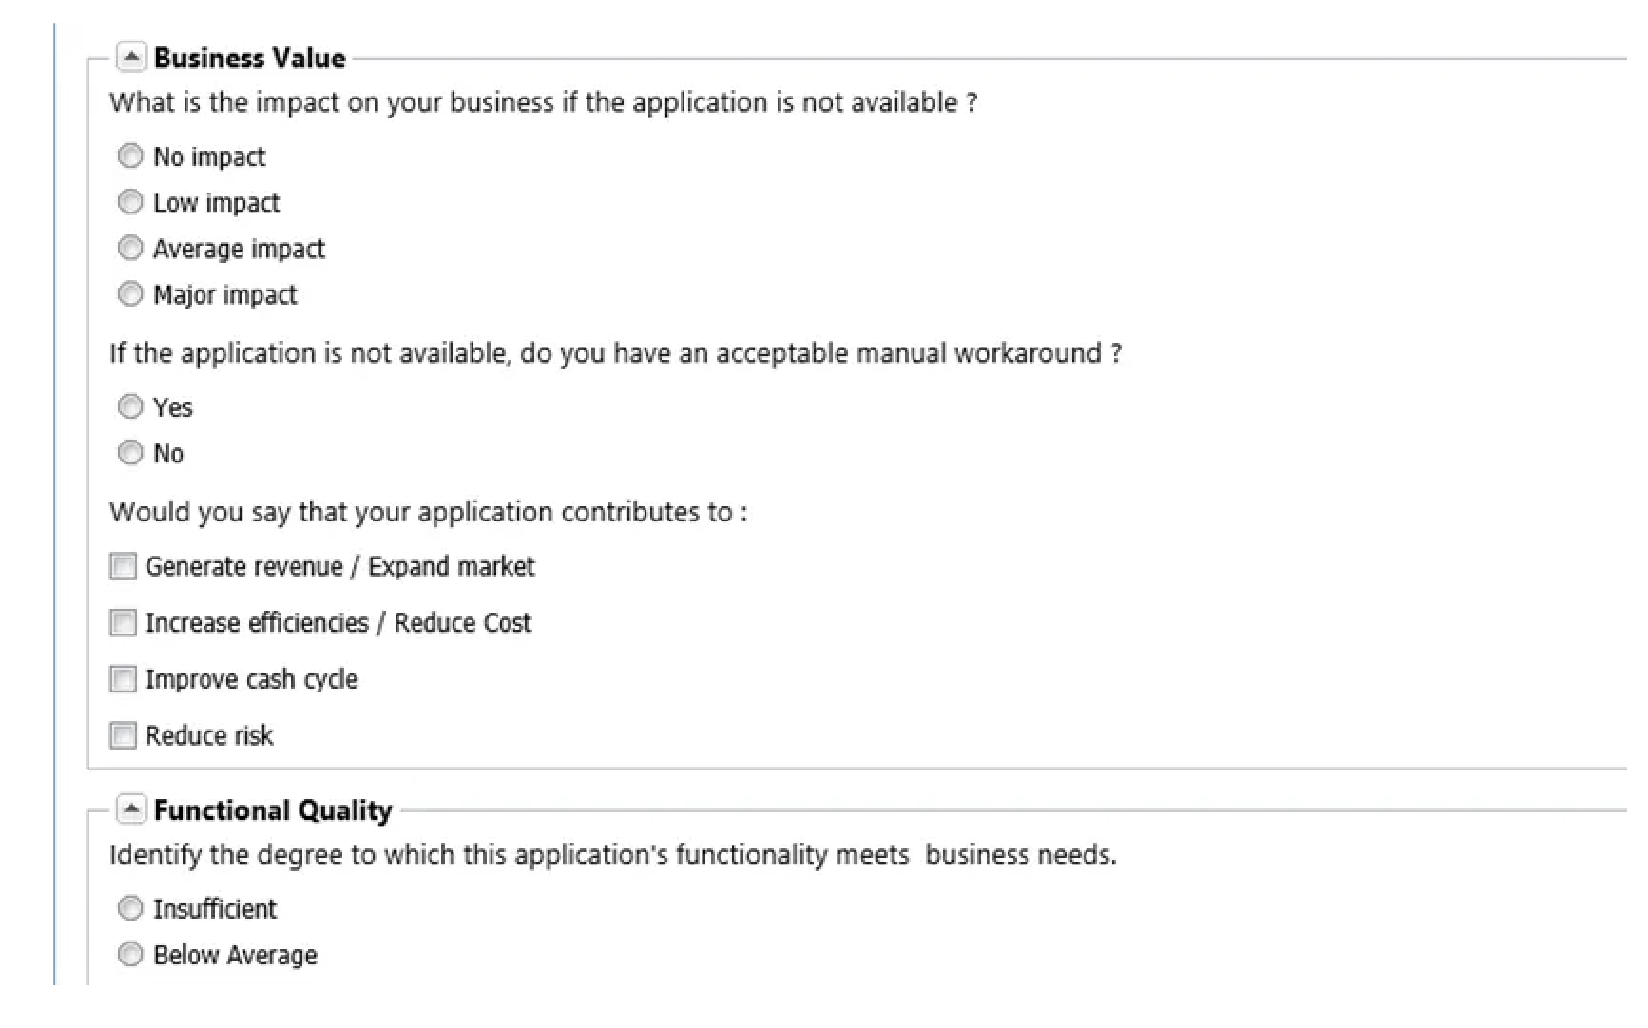The height and width of the screenshot is (1028, 1648).
Task: Click the Reduce risk label text
Action: [x=209, y=736]
